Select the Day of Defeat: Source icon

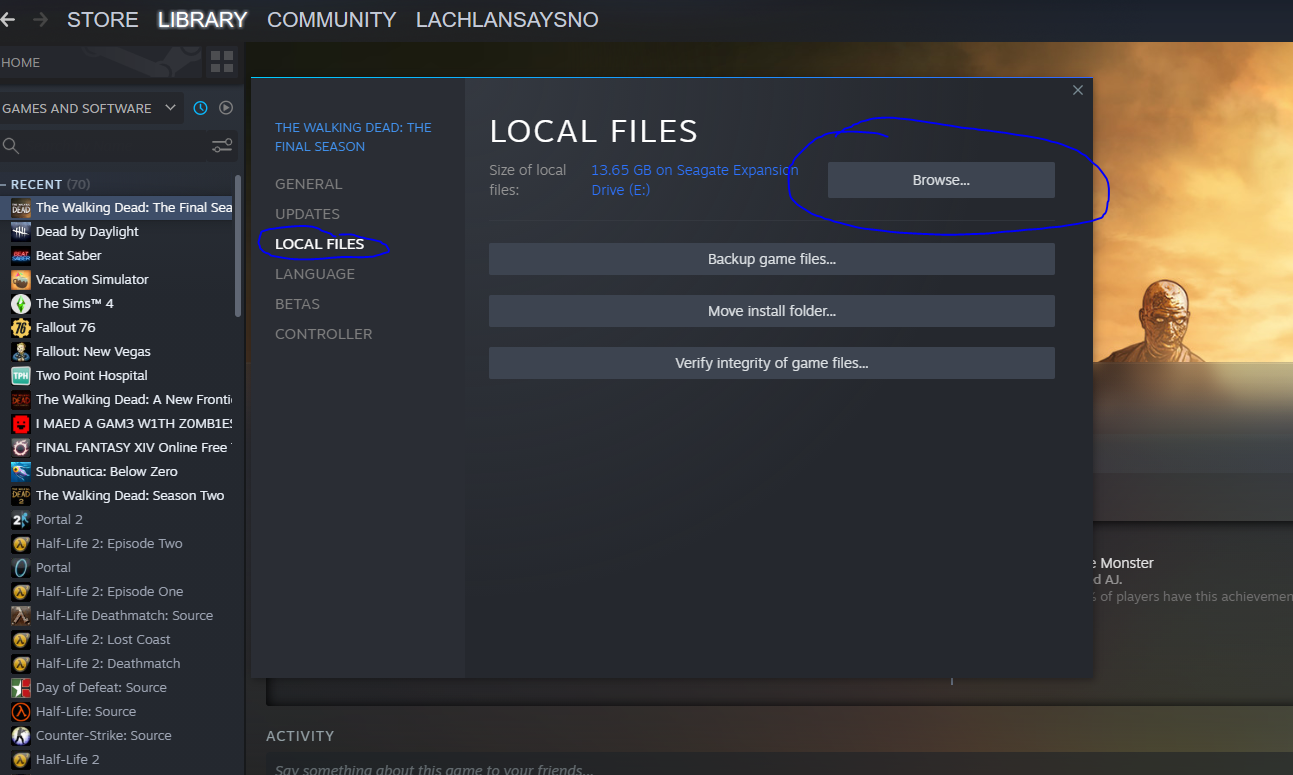[x=21, y=687]
